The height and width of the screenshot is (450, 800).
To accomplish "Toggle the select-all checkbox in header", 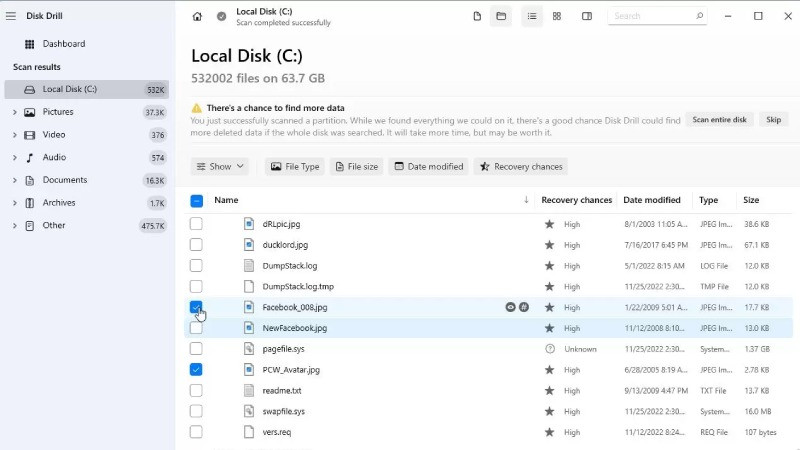I will point(196,201).
